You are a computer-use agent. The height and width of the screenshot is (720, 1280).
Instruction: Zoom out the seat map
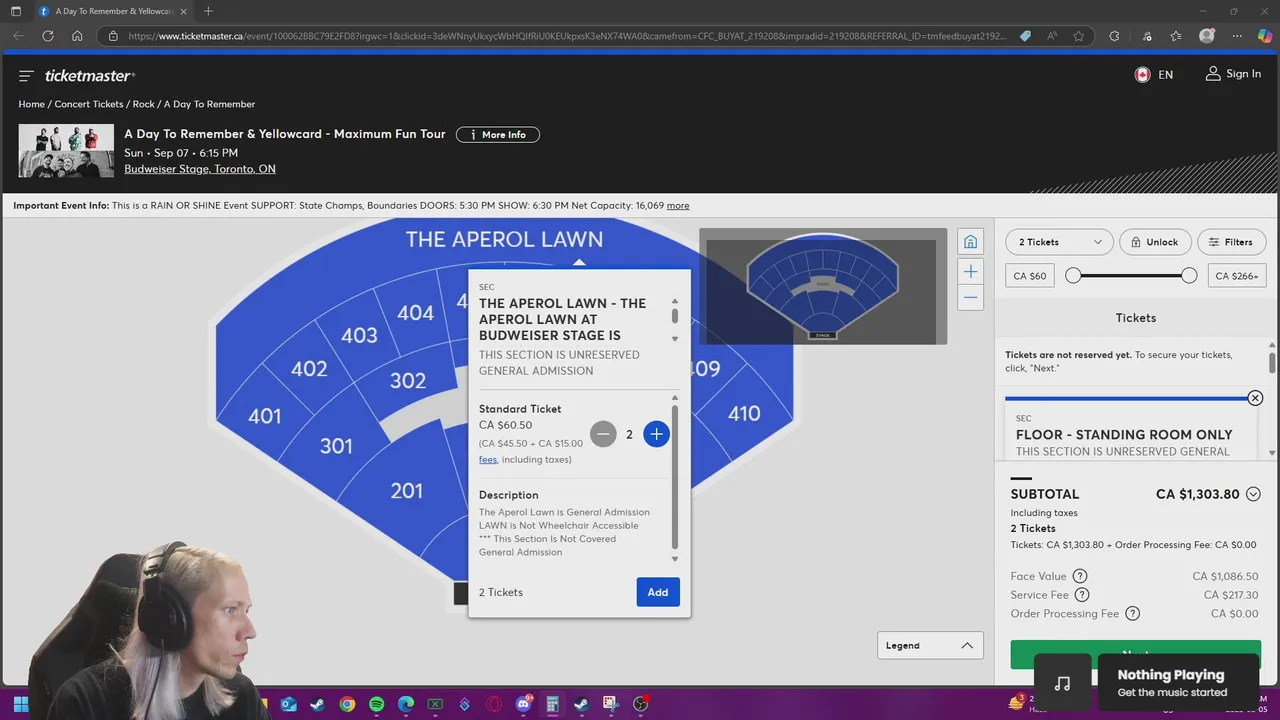[x=970, y=297]
